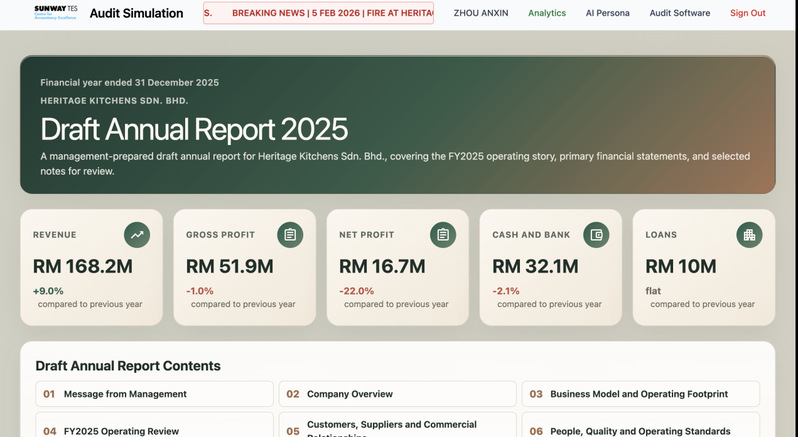The width and height of the screenshot is (798, 437).
Task: Click the Net Profit clipboard icon
Action: coord(443,235)
